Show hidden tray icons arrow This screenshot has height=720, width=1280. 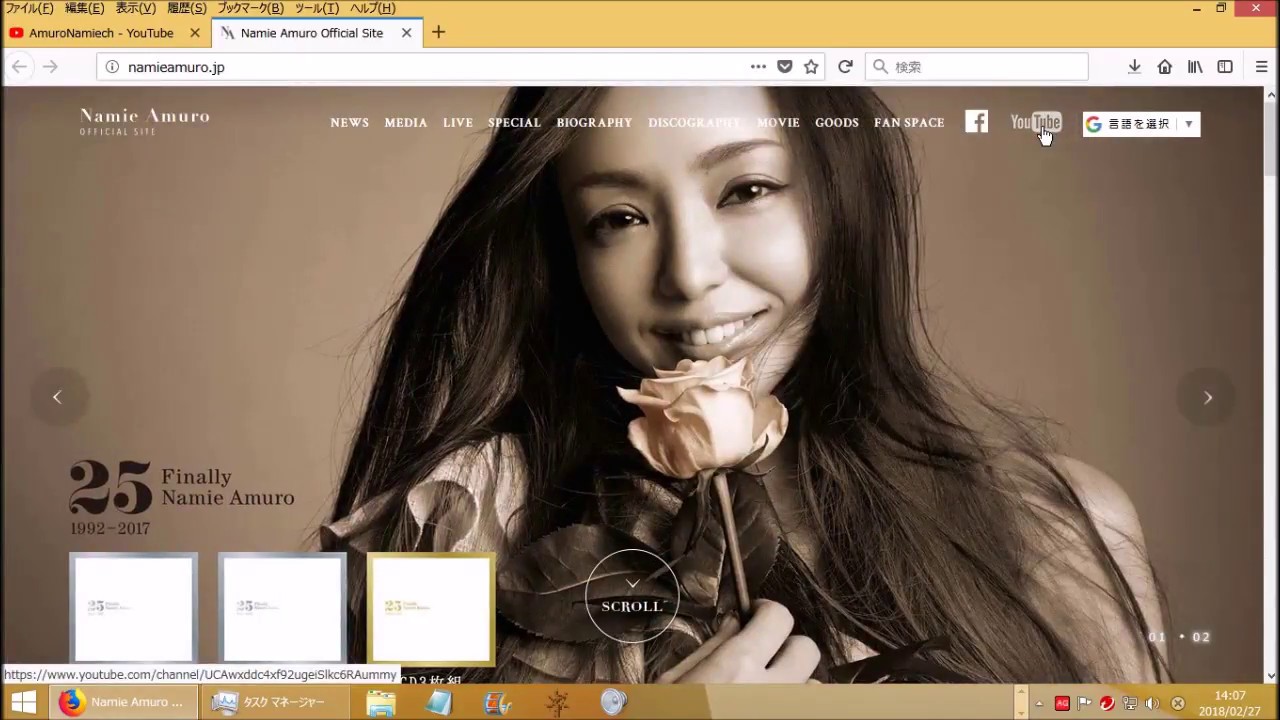coord(1038,703)
